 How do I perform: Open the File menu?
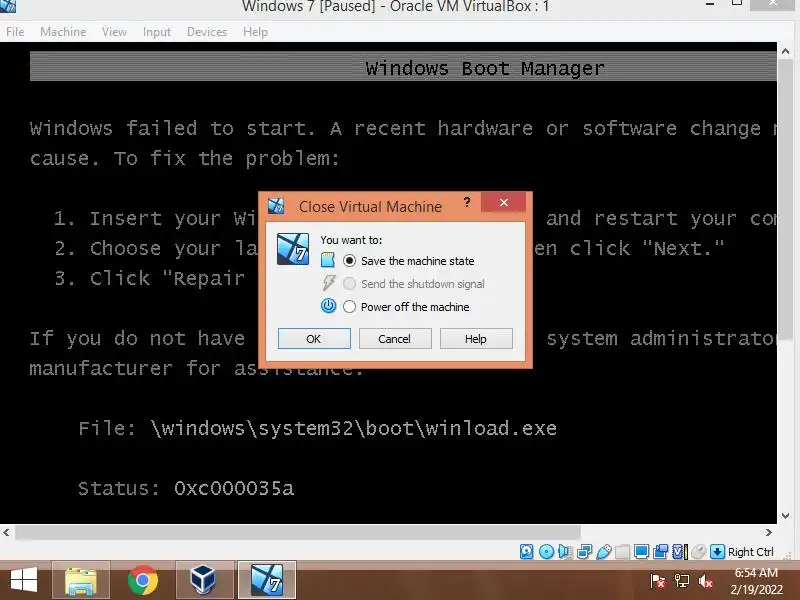pyautogui.click(x=15, y=32)
